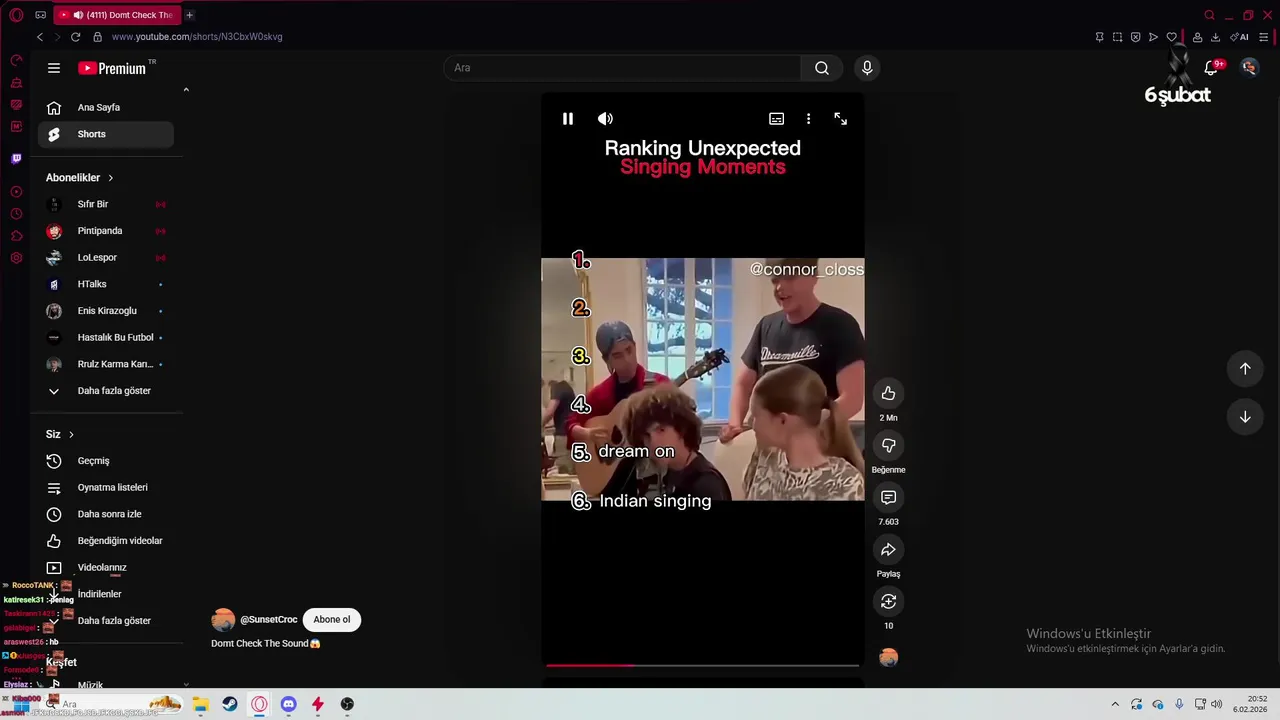This screenshot has height=720, width=1280.
Task: Open the LoLespor subscription
Action: click(x=106, y=257)
